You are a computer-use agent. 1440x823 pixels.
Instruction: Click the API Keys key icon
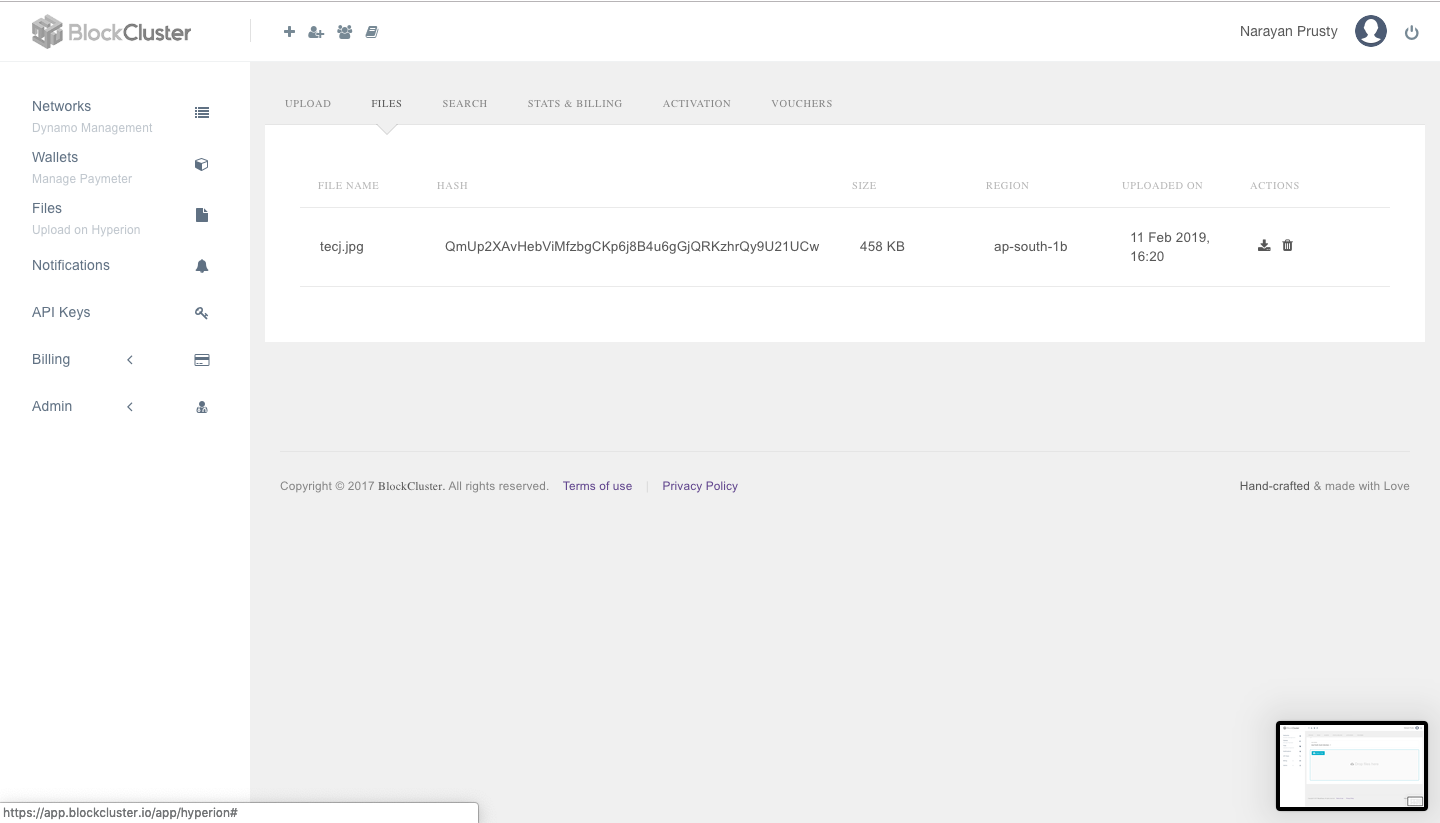[x=202, y=312]
